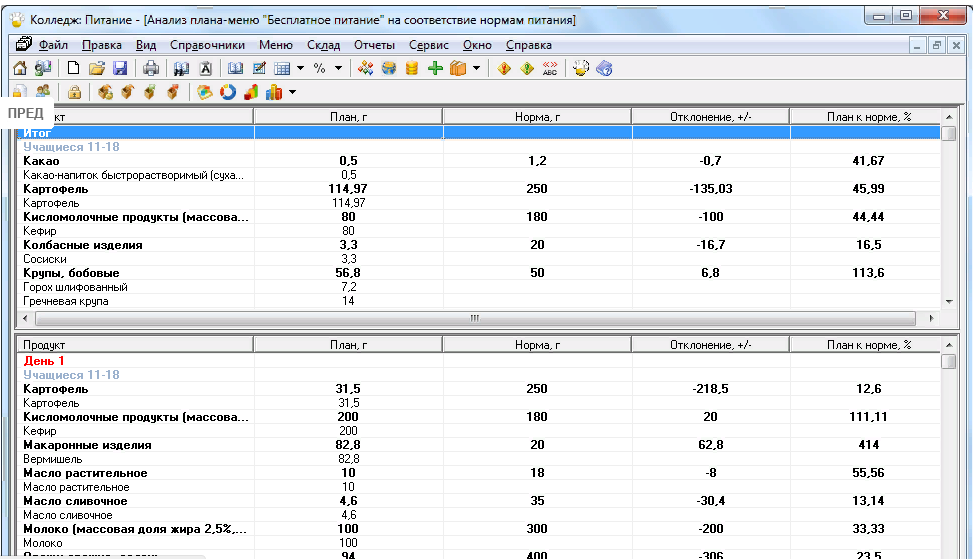Open the percent sign dropdown arrow
This screenshot has height=559, width=973.
tap(338, 68)
